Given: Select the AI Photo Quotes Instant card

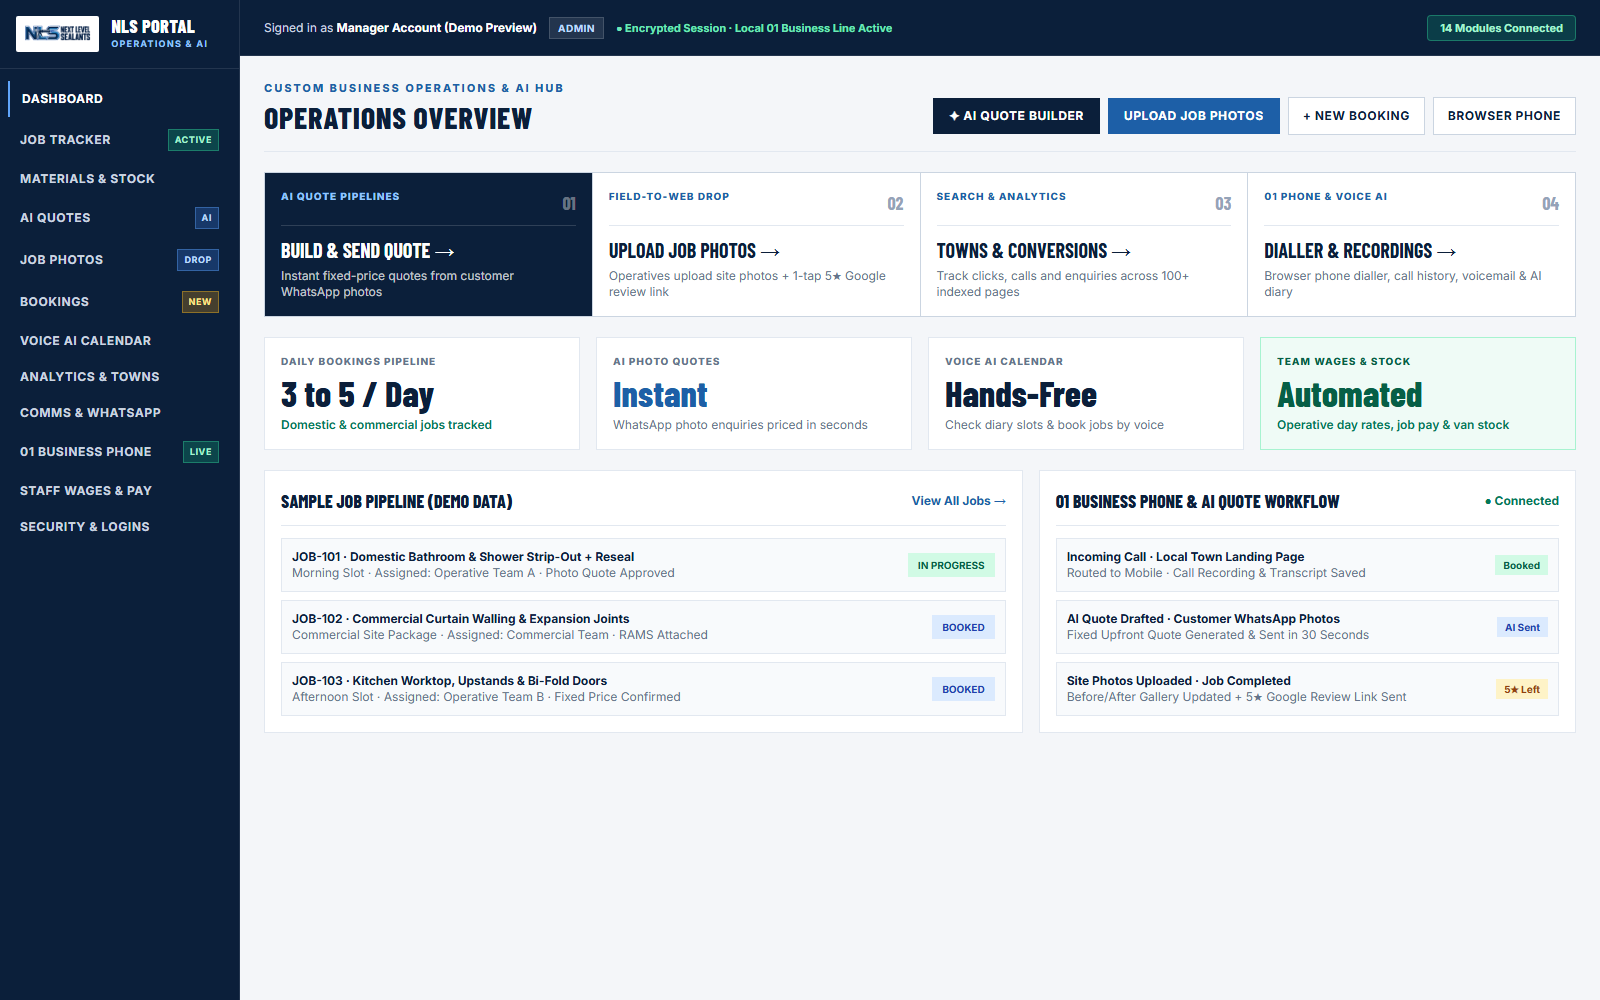Looking at the screenshot, I should pyautogui.click(x=754, y=394).
